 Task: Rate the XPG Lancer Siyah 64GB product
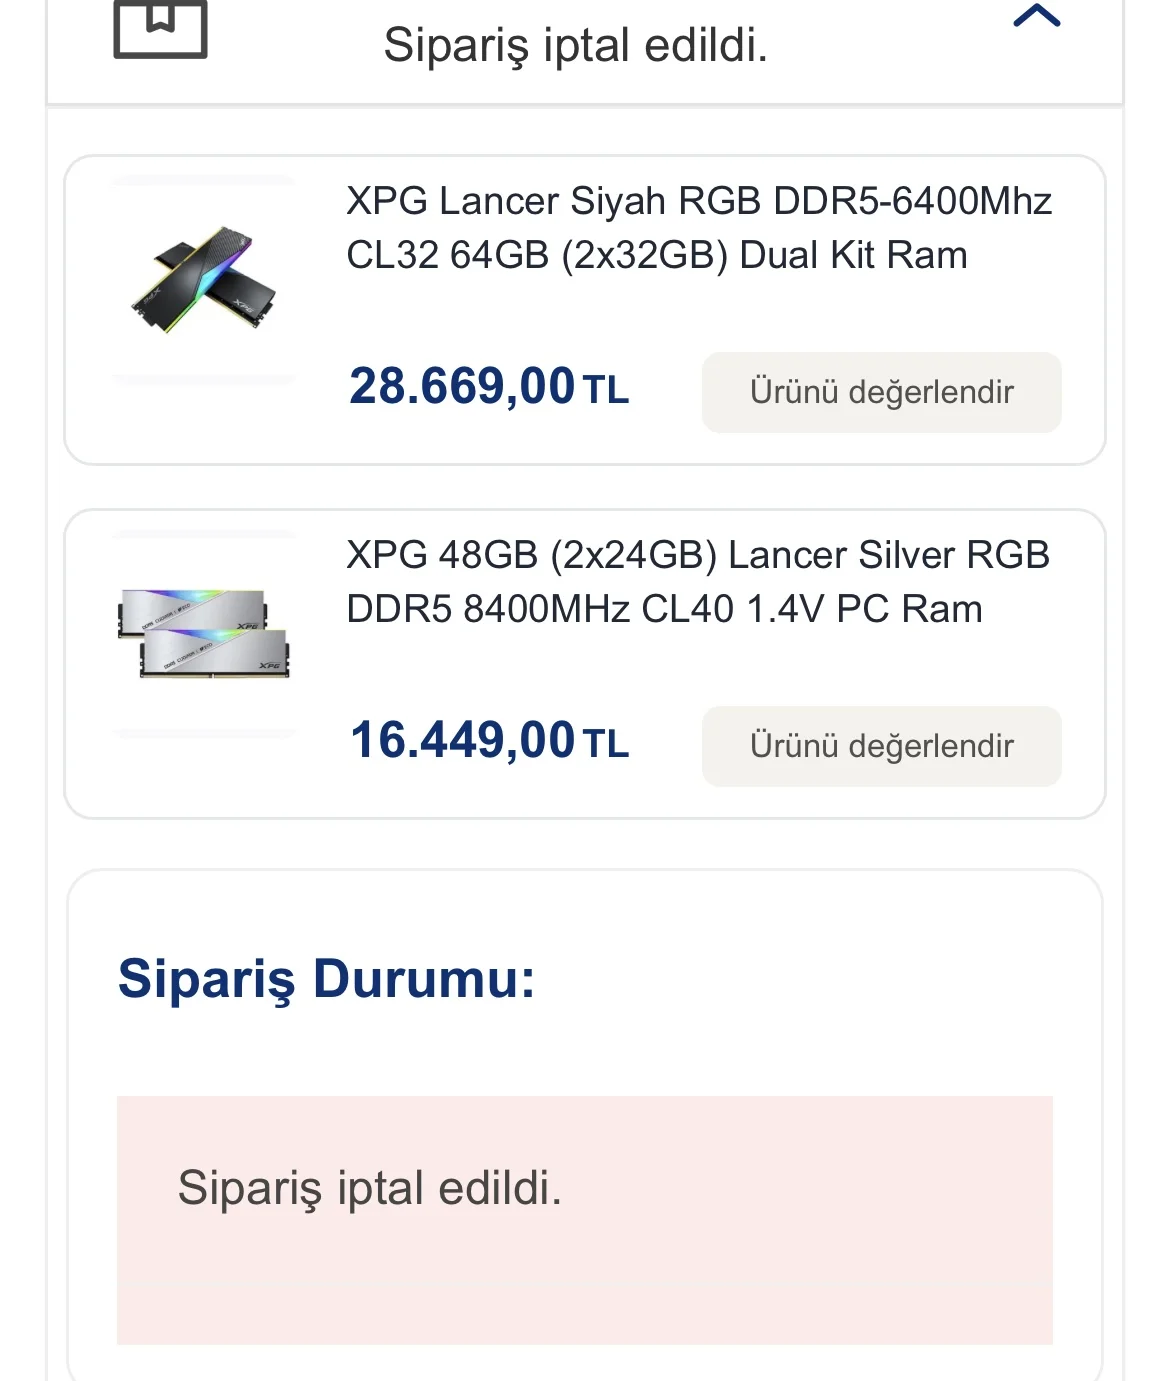click(x=881, y=392)
